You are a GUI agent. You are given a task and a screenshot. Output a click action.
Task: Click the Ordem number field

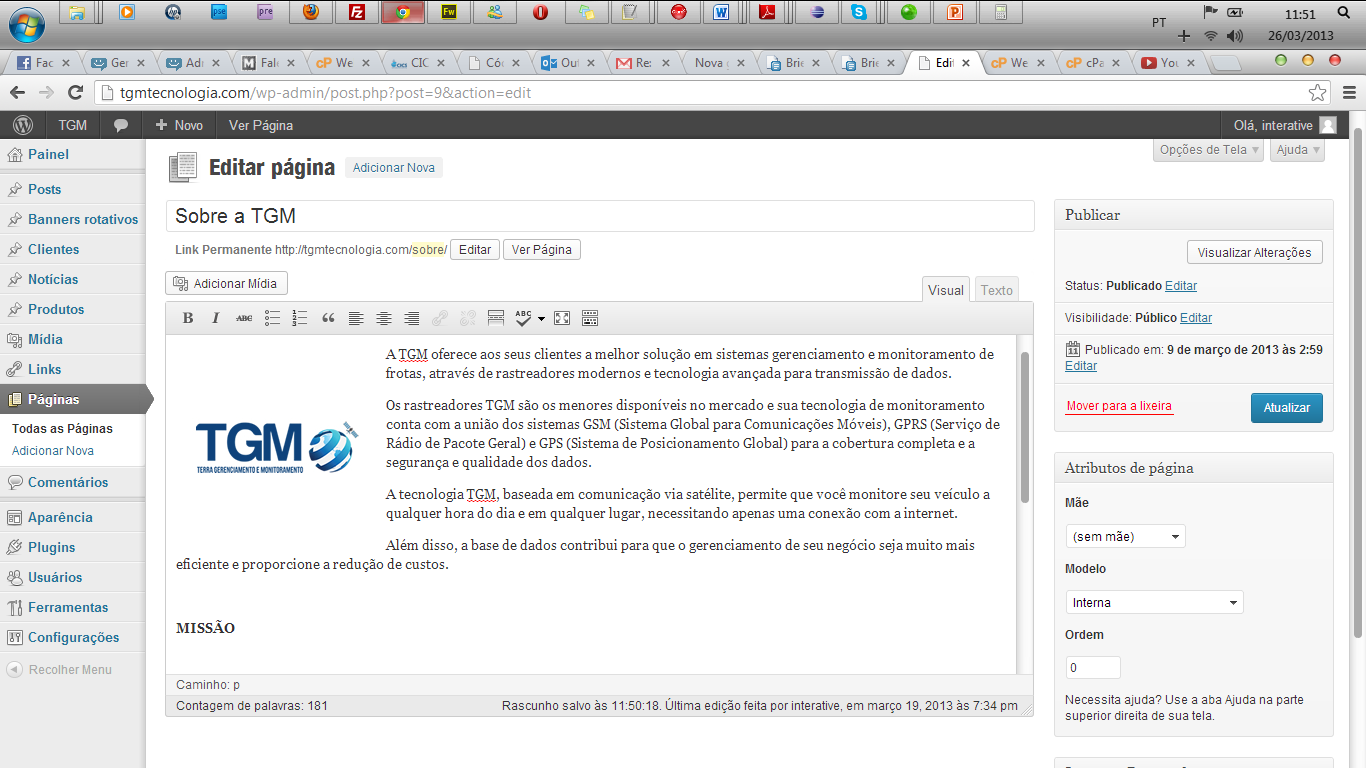coord(1093,667)
